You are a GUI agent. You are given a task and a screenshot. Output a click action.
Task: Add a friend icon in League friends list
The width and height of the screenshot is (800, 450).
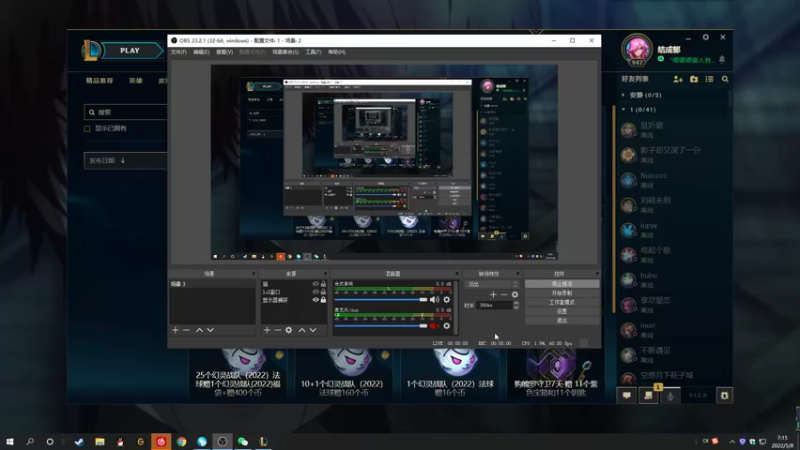pos(678,79)
